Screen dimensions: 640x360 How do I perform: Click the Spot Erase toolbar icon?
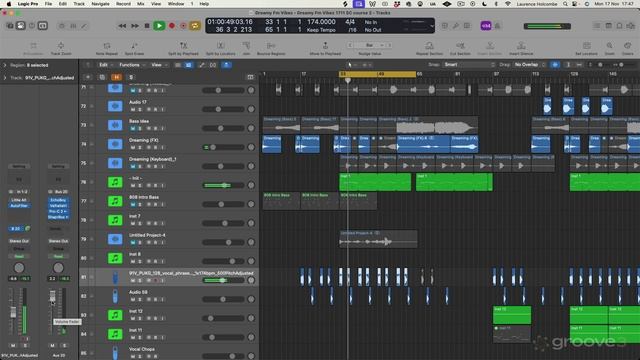tap(134, 46)
